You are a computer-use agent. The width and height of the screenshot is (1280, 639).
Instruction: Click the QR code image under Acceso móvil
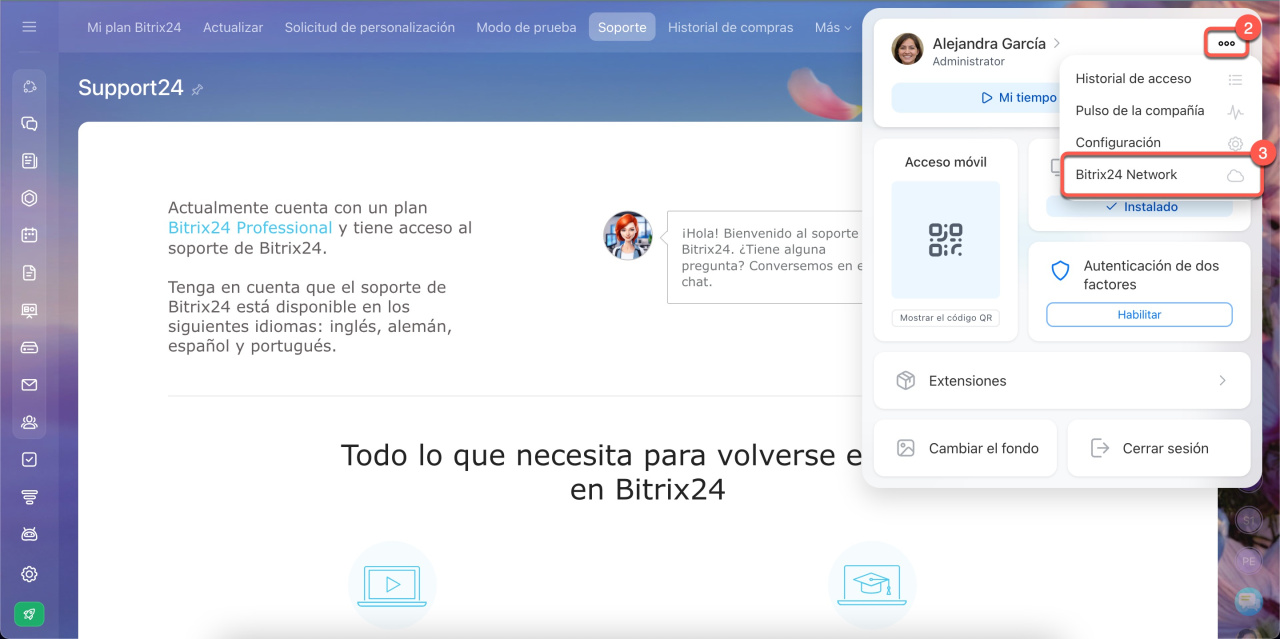945,240
